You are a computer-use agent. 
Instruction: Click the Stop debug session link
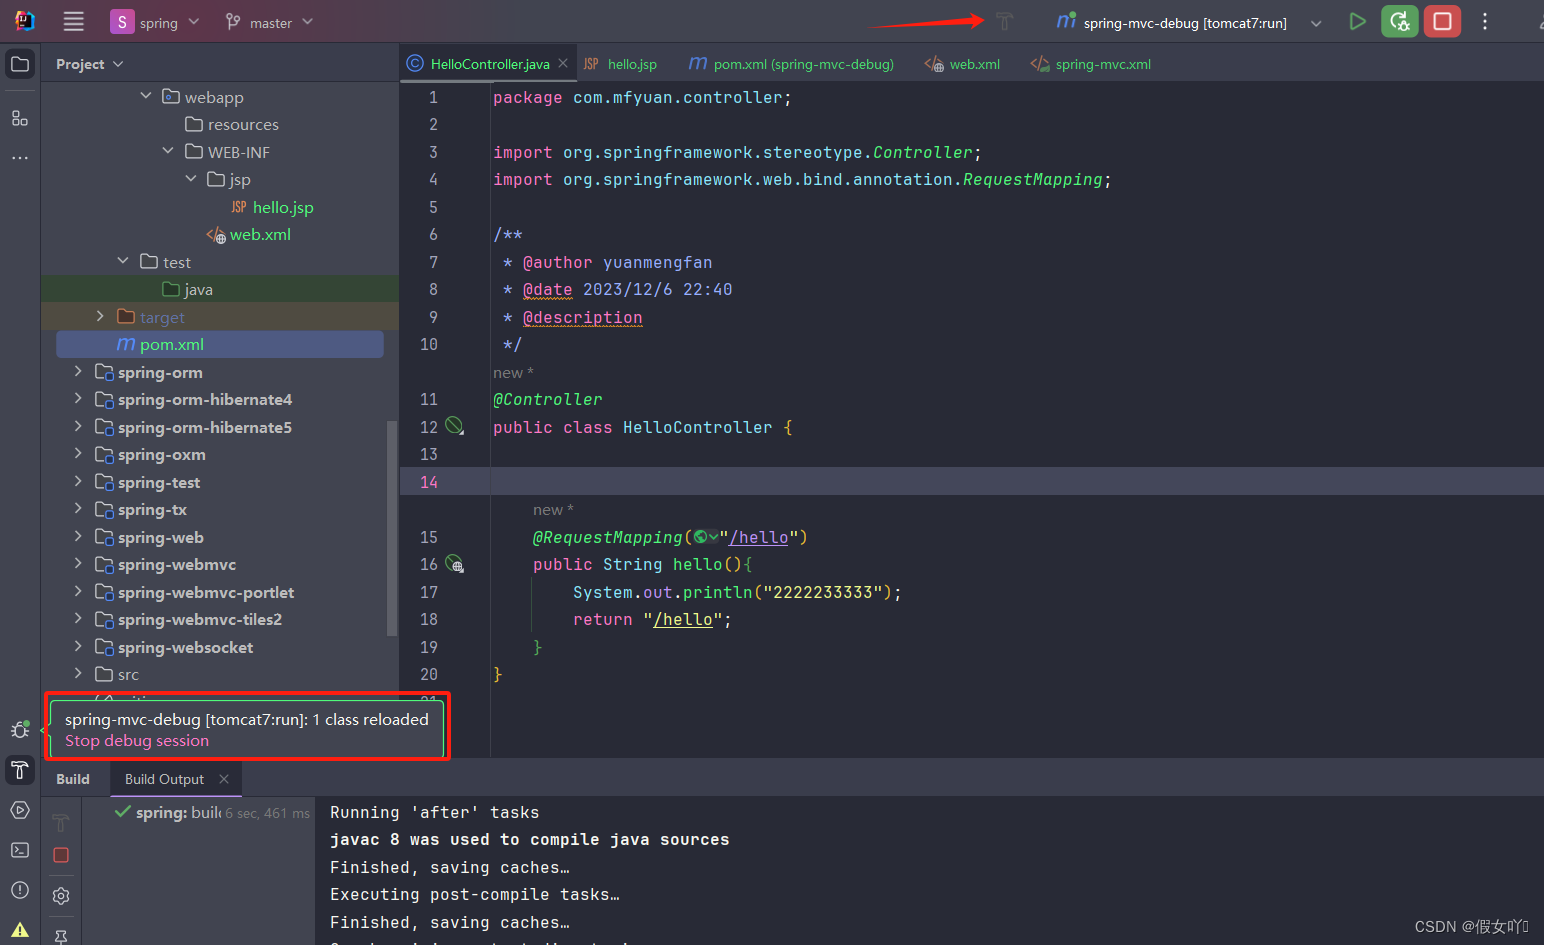click(137, 741)
